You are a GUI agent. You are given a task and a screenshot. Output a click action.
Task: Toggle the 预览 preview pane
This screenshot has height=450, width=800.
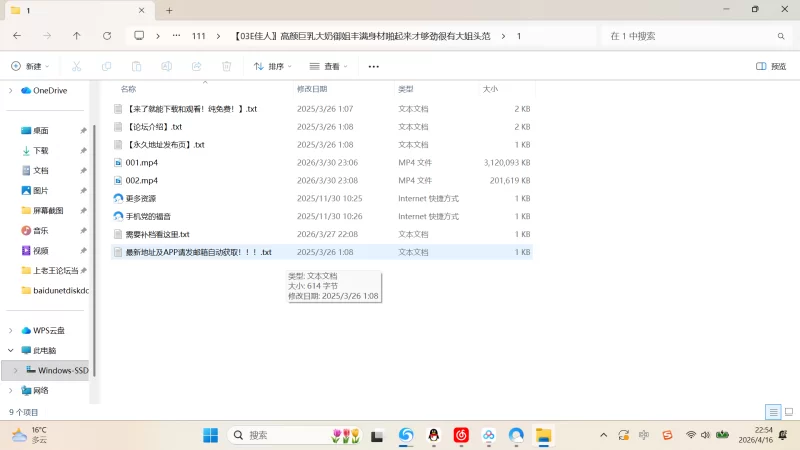(x=770, y=66)
